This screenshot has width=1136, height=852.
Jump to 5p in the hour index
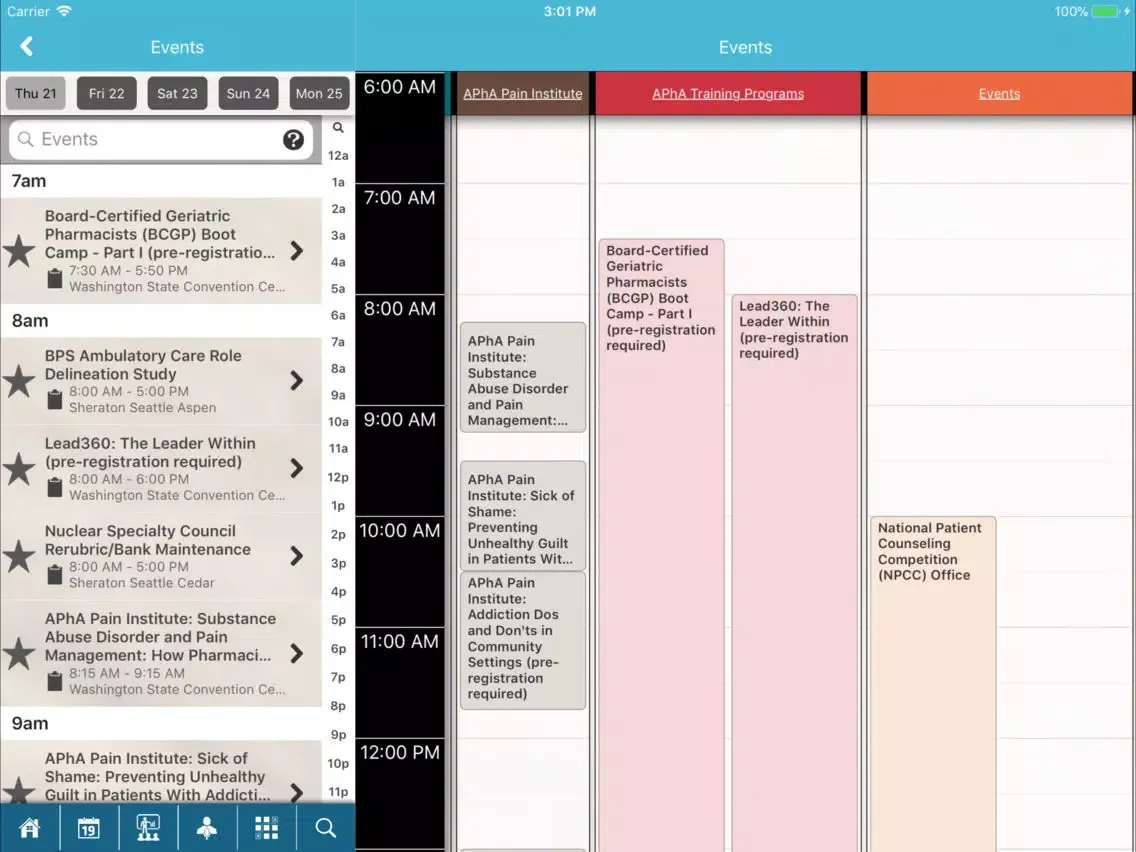click(338, 620)
